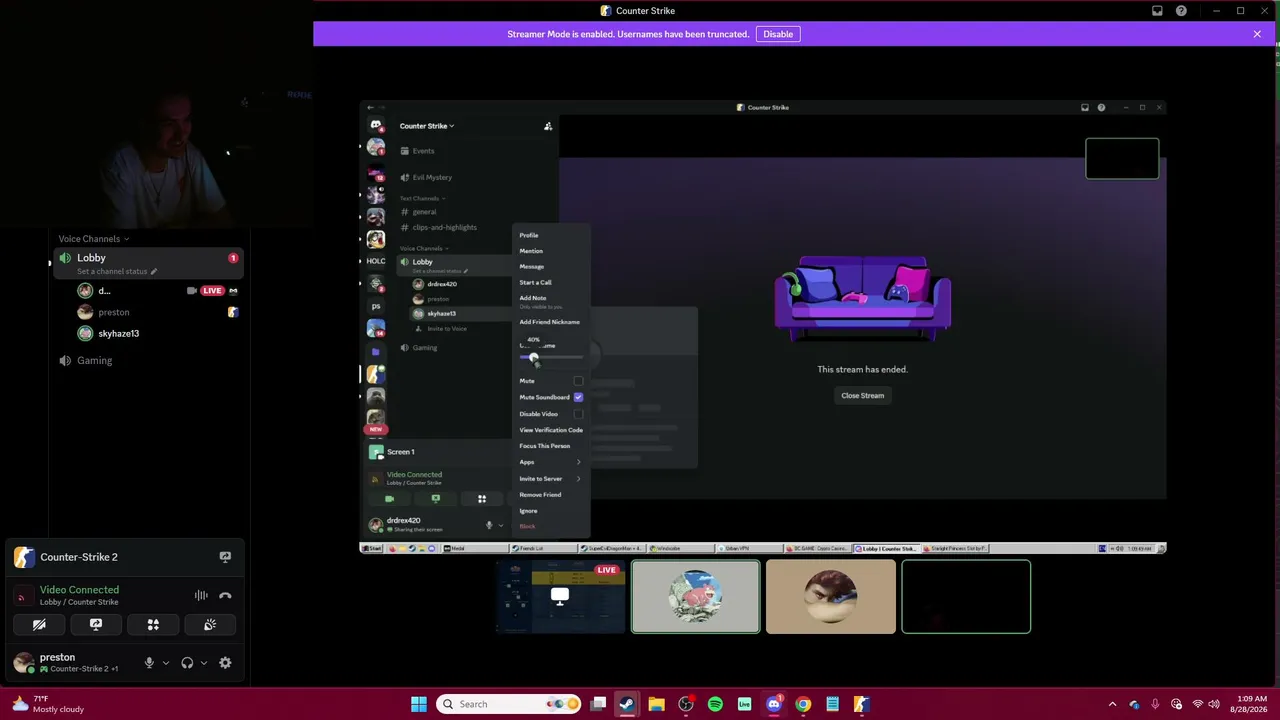
Task: Toggle noise suppression waveform icon
Action: [x=201, y=595]
